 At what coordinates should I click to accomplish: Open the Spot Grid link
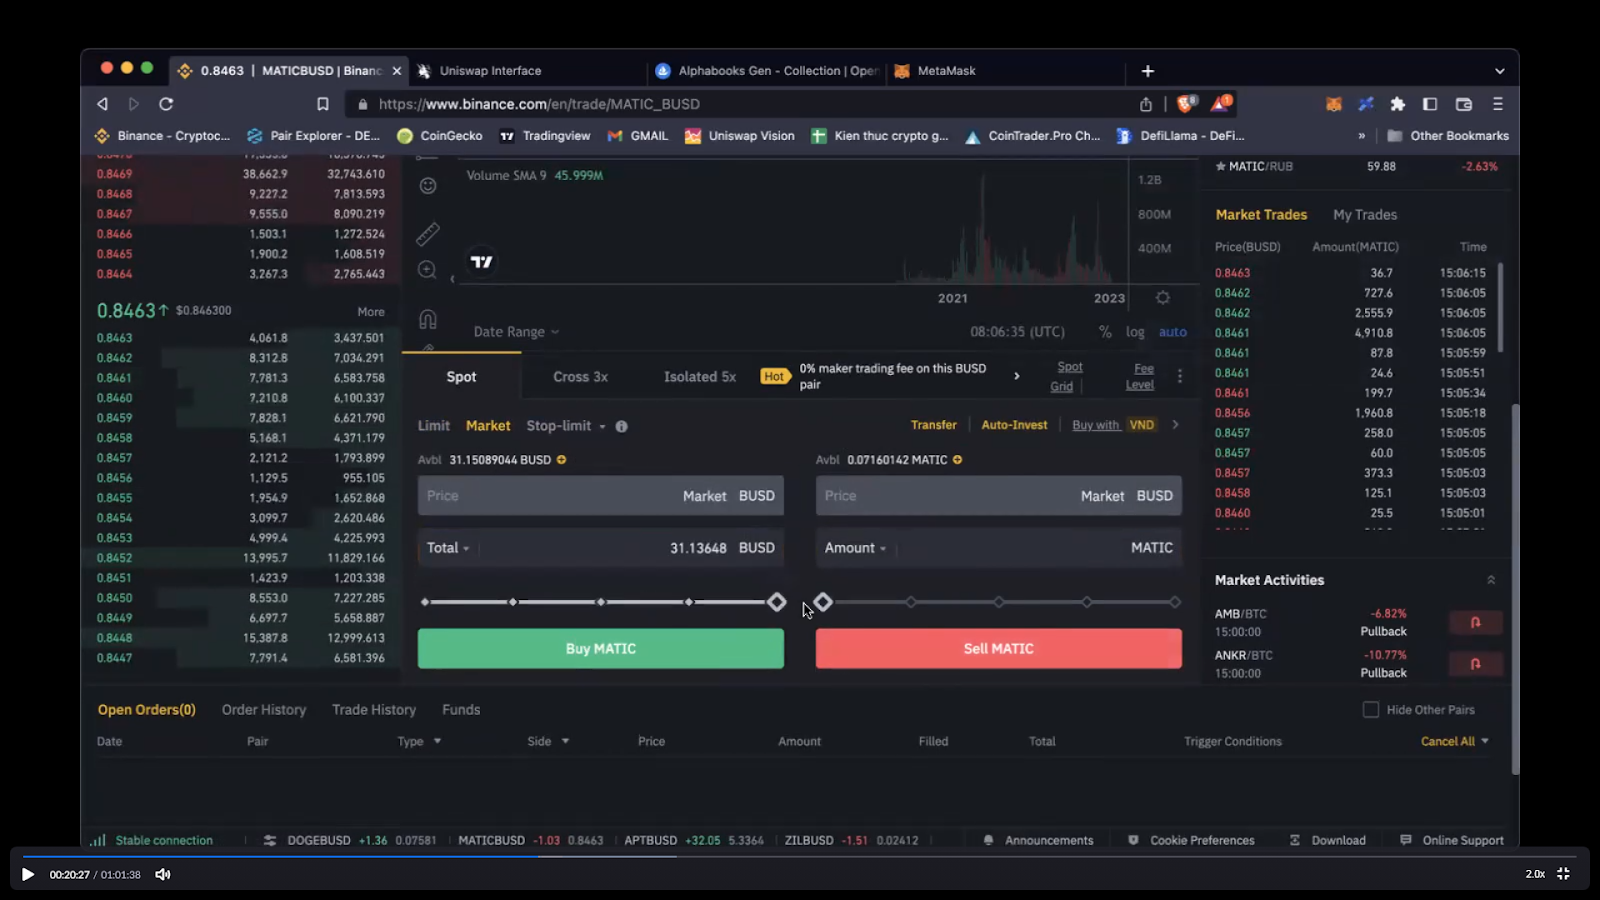point(1066,377)
